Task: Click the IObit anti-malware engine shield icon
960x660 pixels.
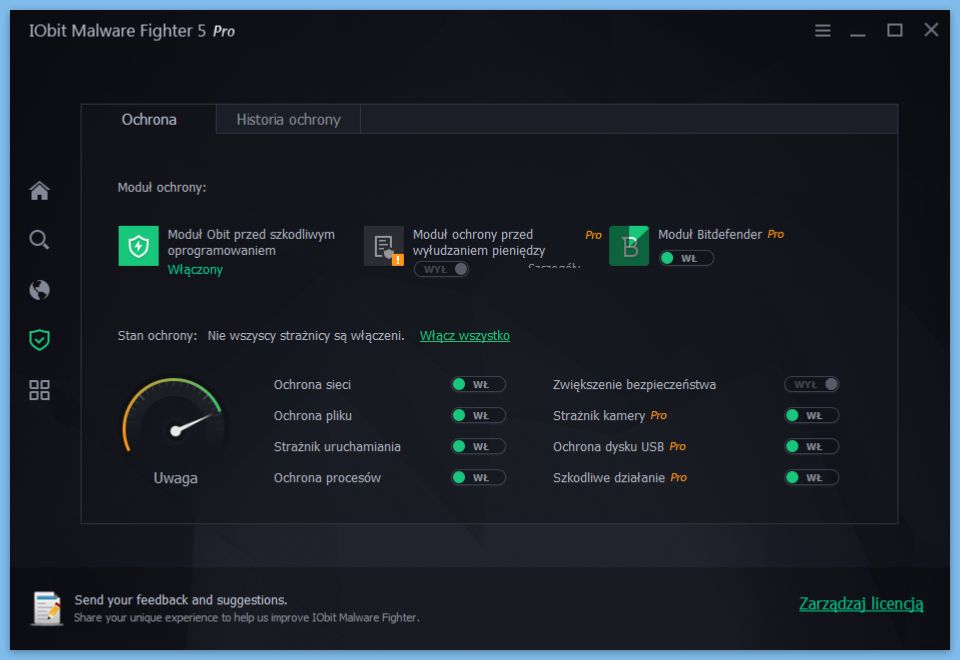Action: [138, 246]
